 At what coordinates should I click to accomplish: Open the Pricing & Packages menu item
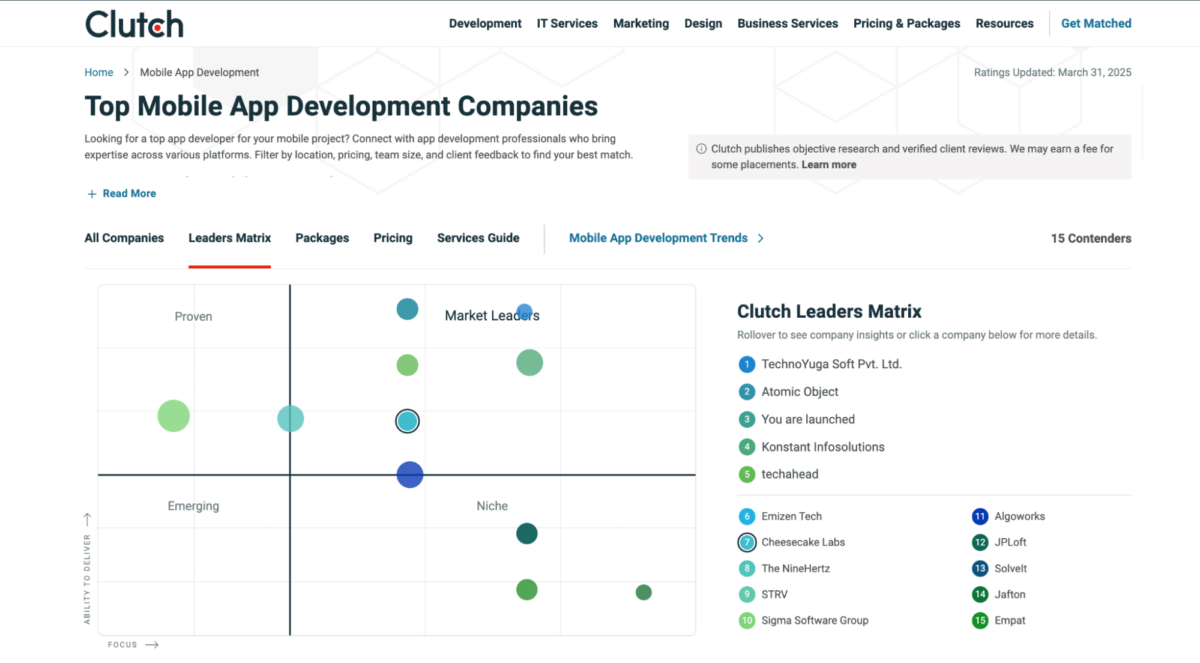pos(906,24)
